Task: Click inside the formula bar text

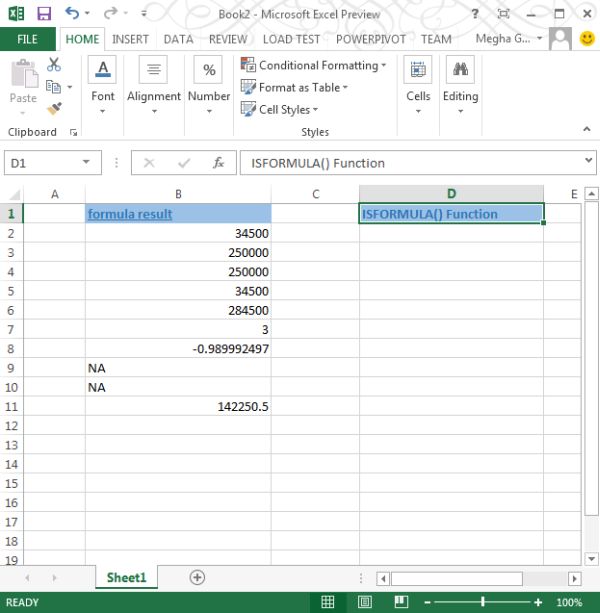Action: coord(318,163)
